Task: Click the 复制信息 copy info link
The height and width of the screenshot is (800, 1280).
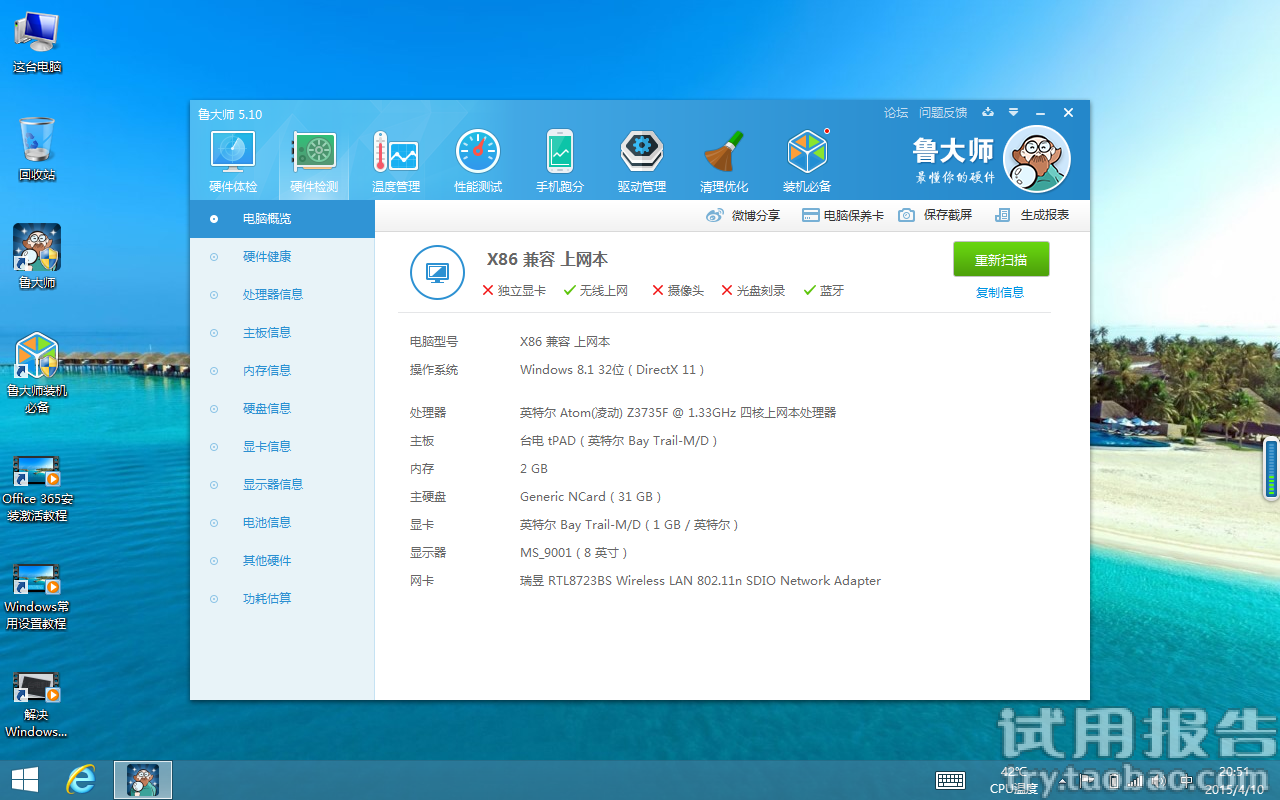Action: tap(1000, 293)
